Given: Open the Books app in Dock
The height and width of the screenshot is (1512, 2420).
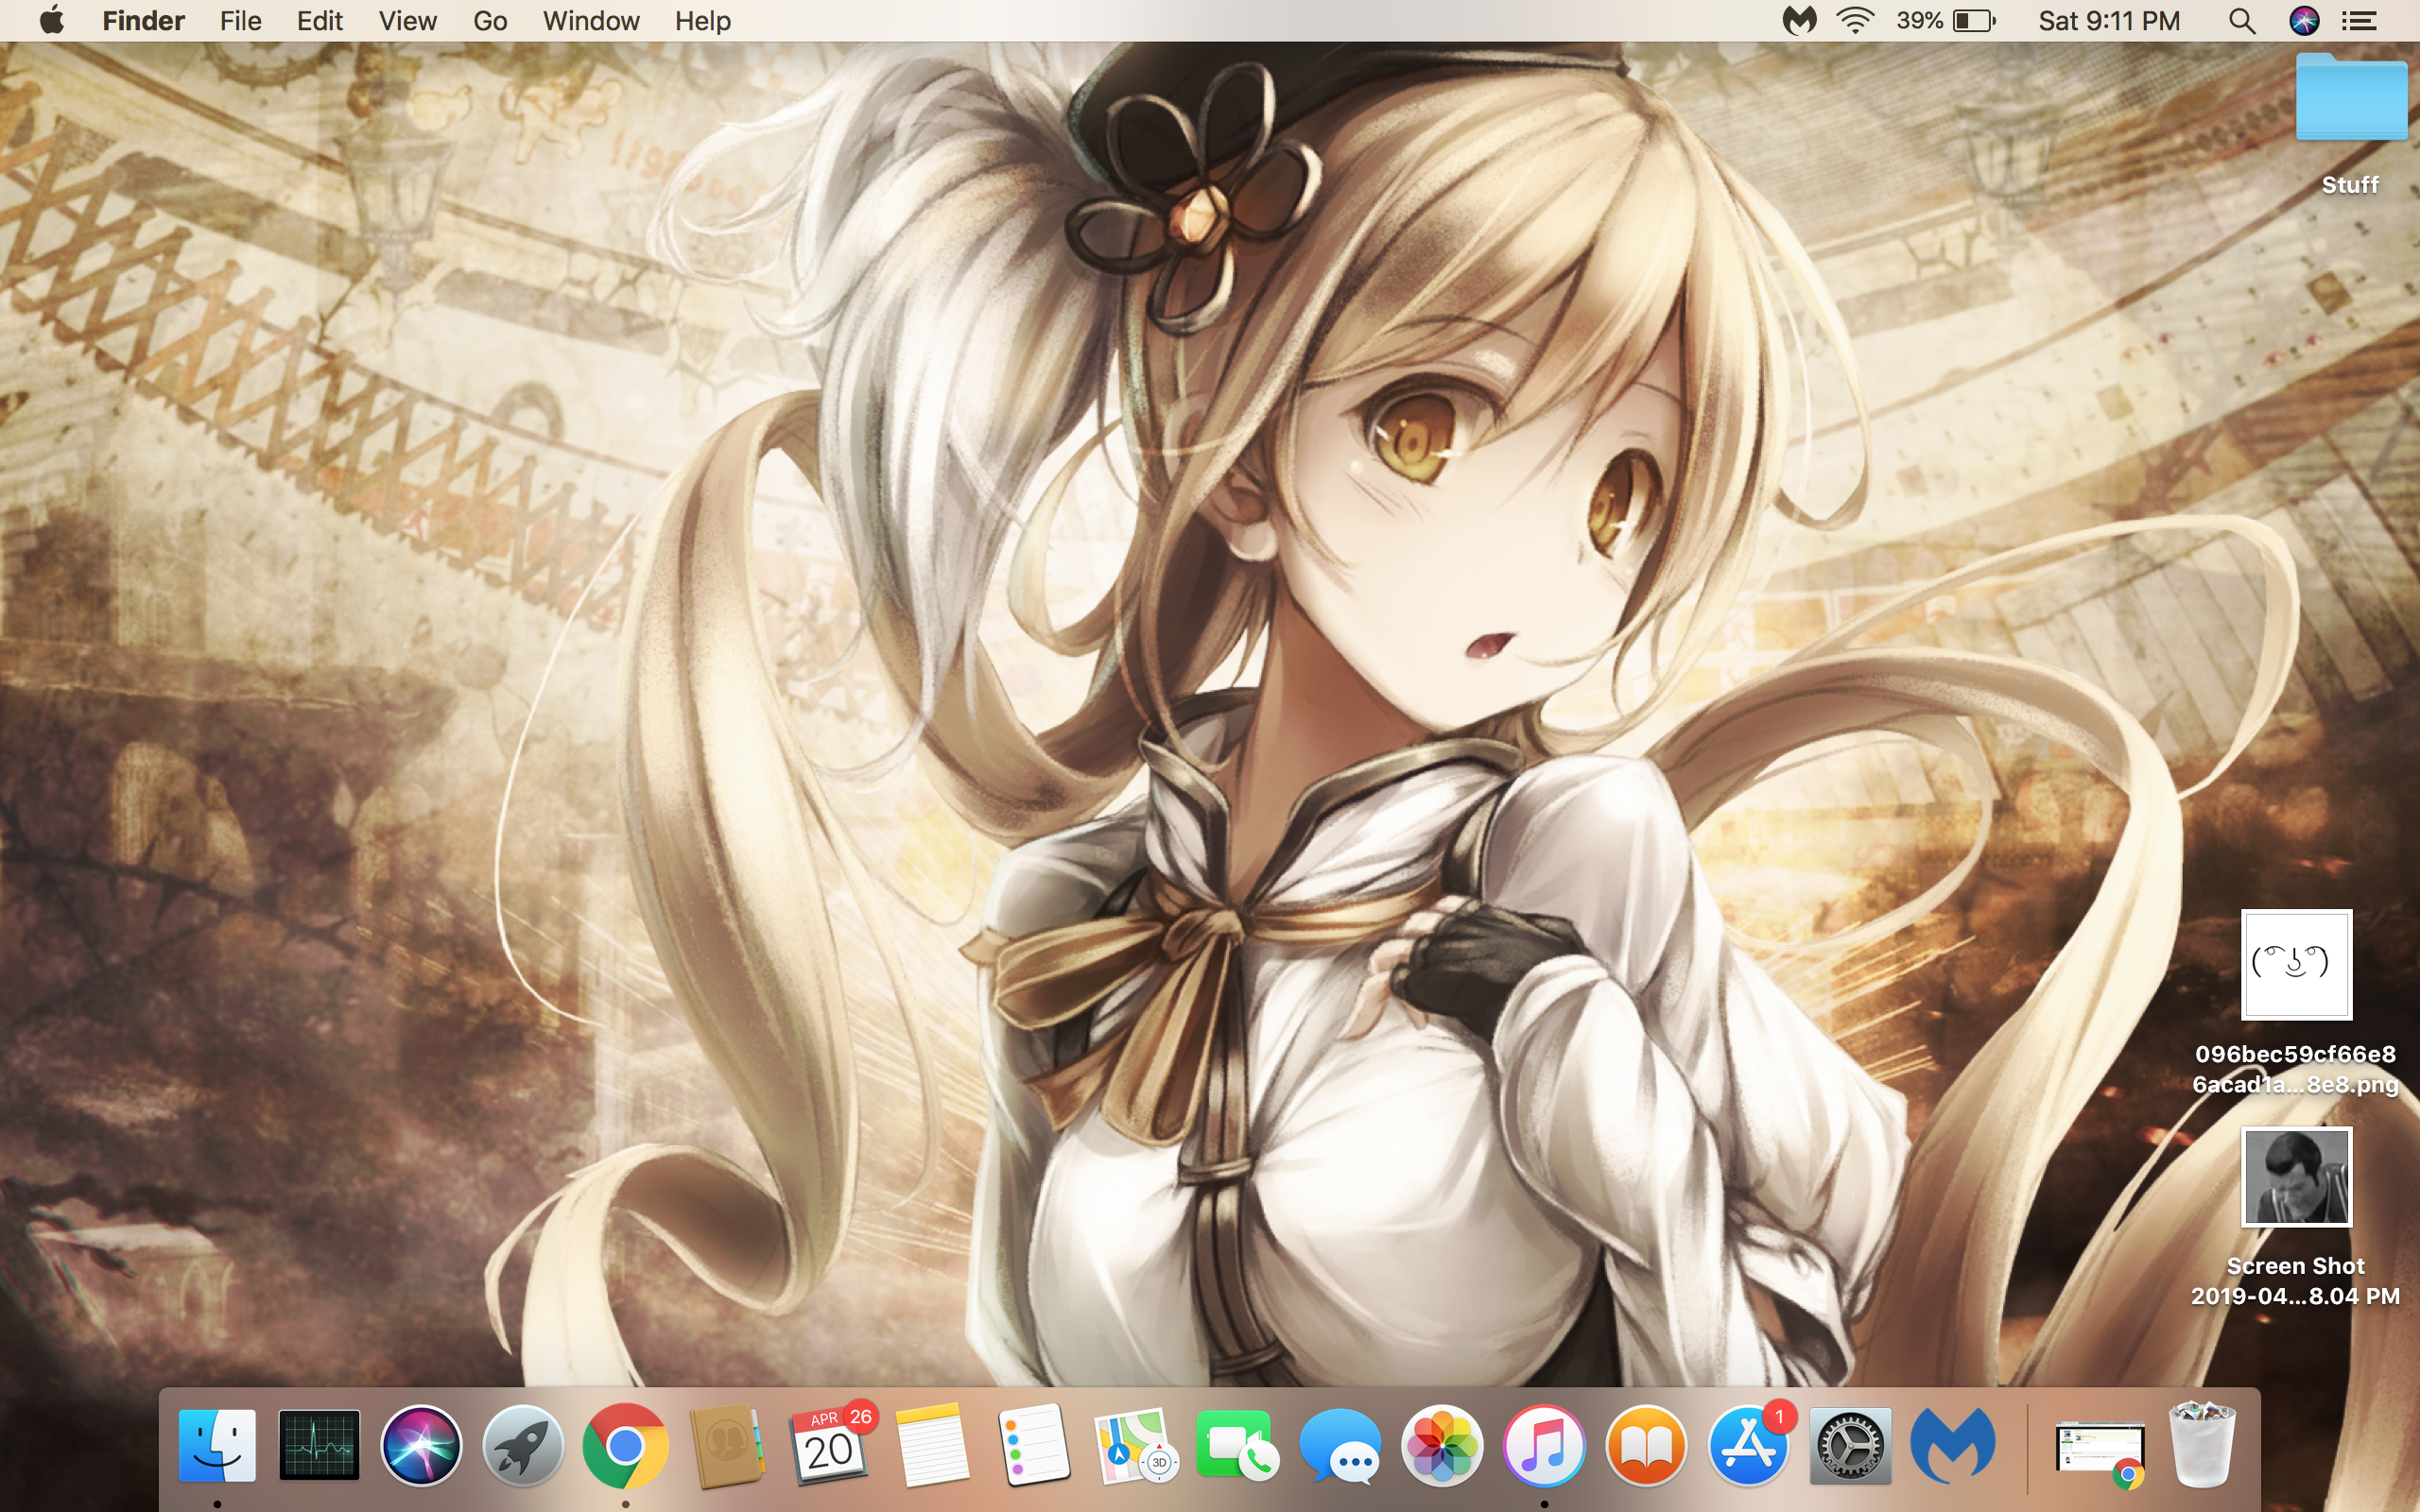Looking at the screenshot, I should pos(1645,1446).
